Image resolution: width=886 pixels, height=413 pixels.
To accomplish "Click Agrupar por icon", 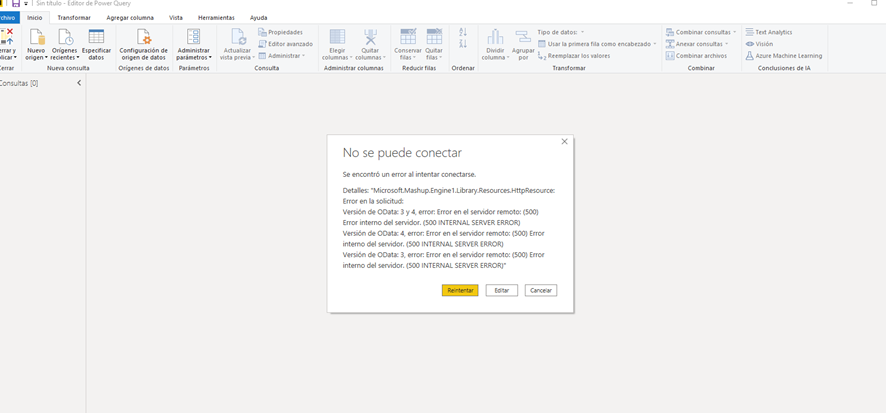I will click(x=523, y=37).
